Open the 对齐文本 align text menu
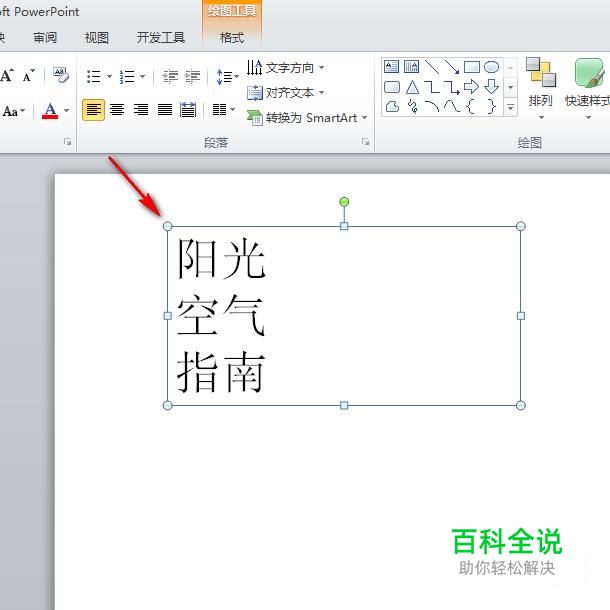The height and width of the screenshot is (610, 610). click(285, 93)
